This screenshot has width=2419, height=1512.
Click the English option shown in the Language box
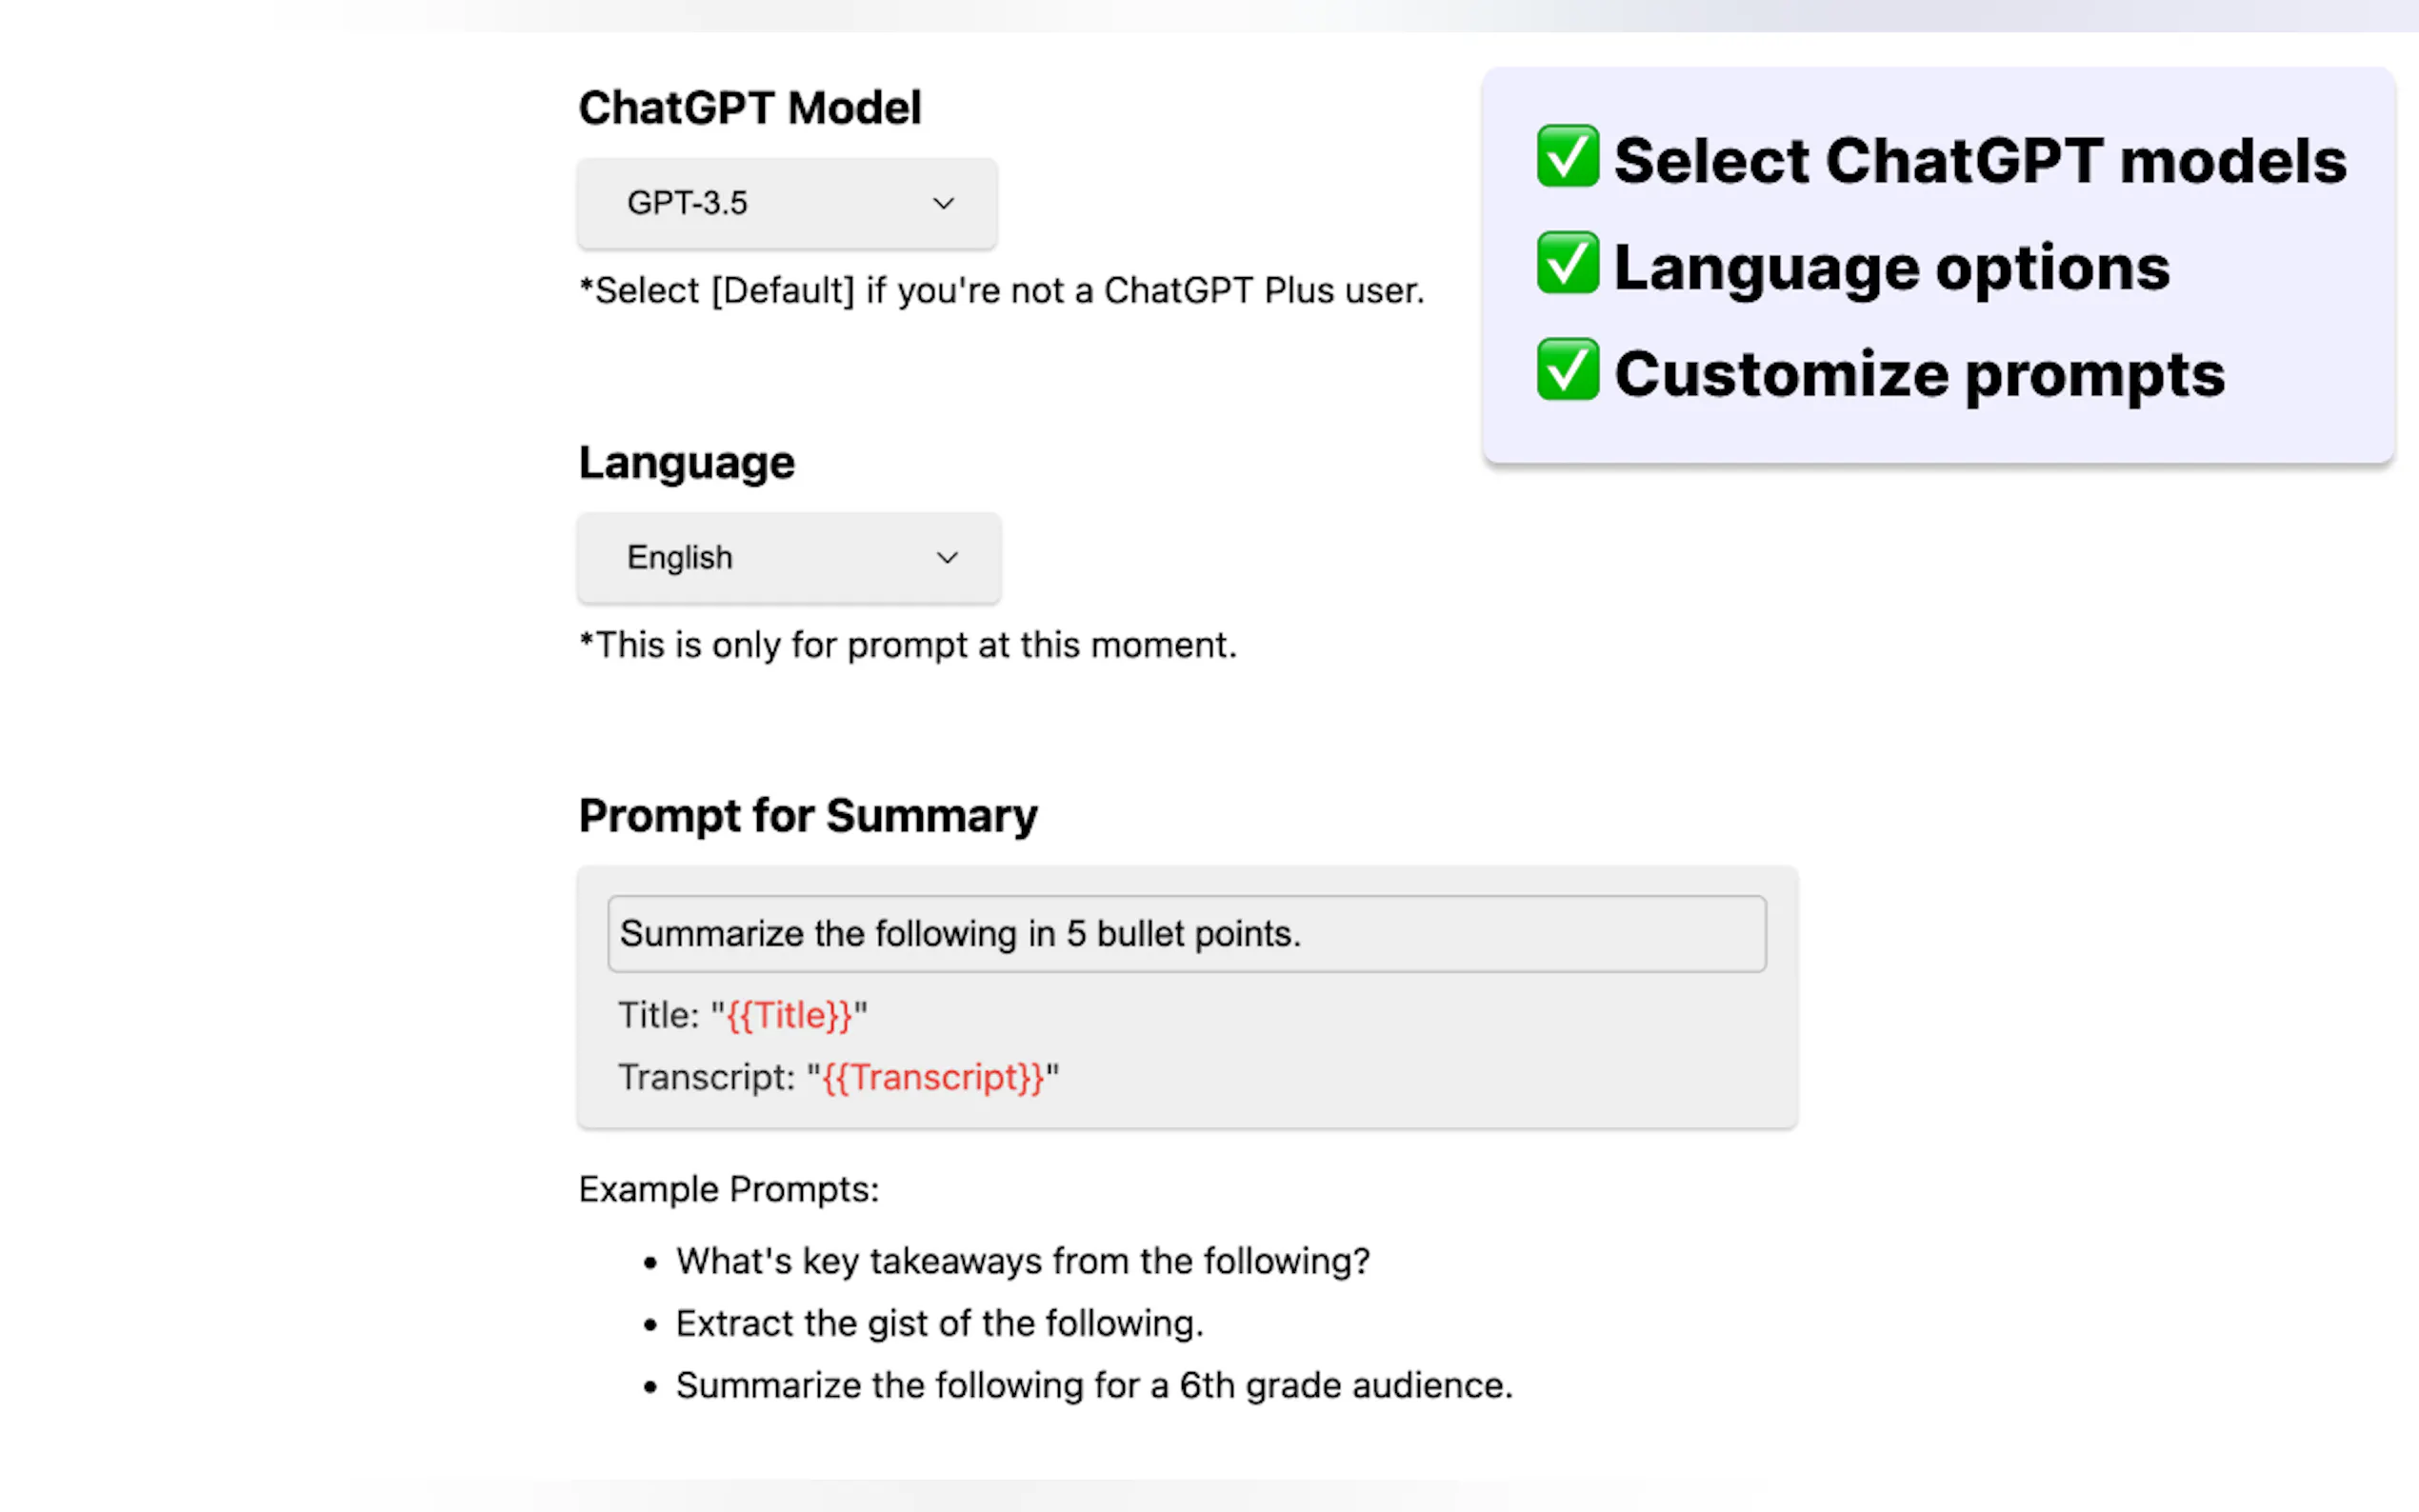click(x=679, y=558)
